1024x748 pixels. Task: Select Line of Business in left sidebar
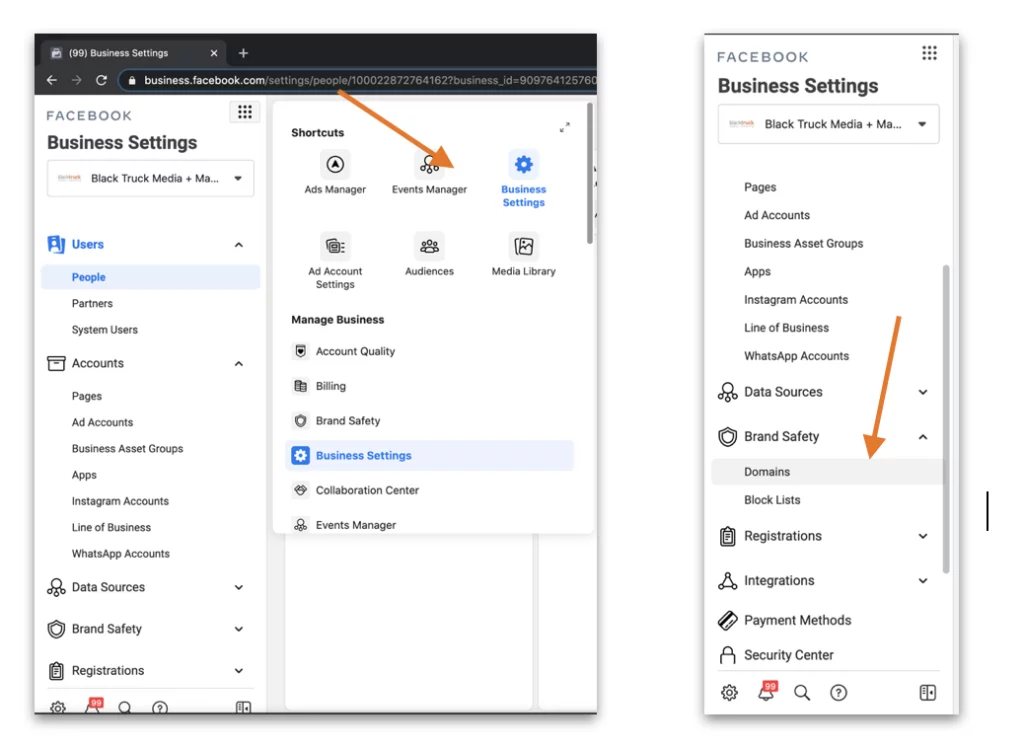pos(111,527)
